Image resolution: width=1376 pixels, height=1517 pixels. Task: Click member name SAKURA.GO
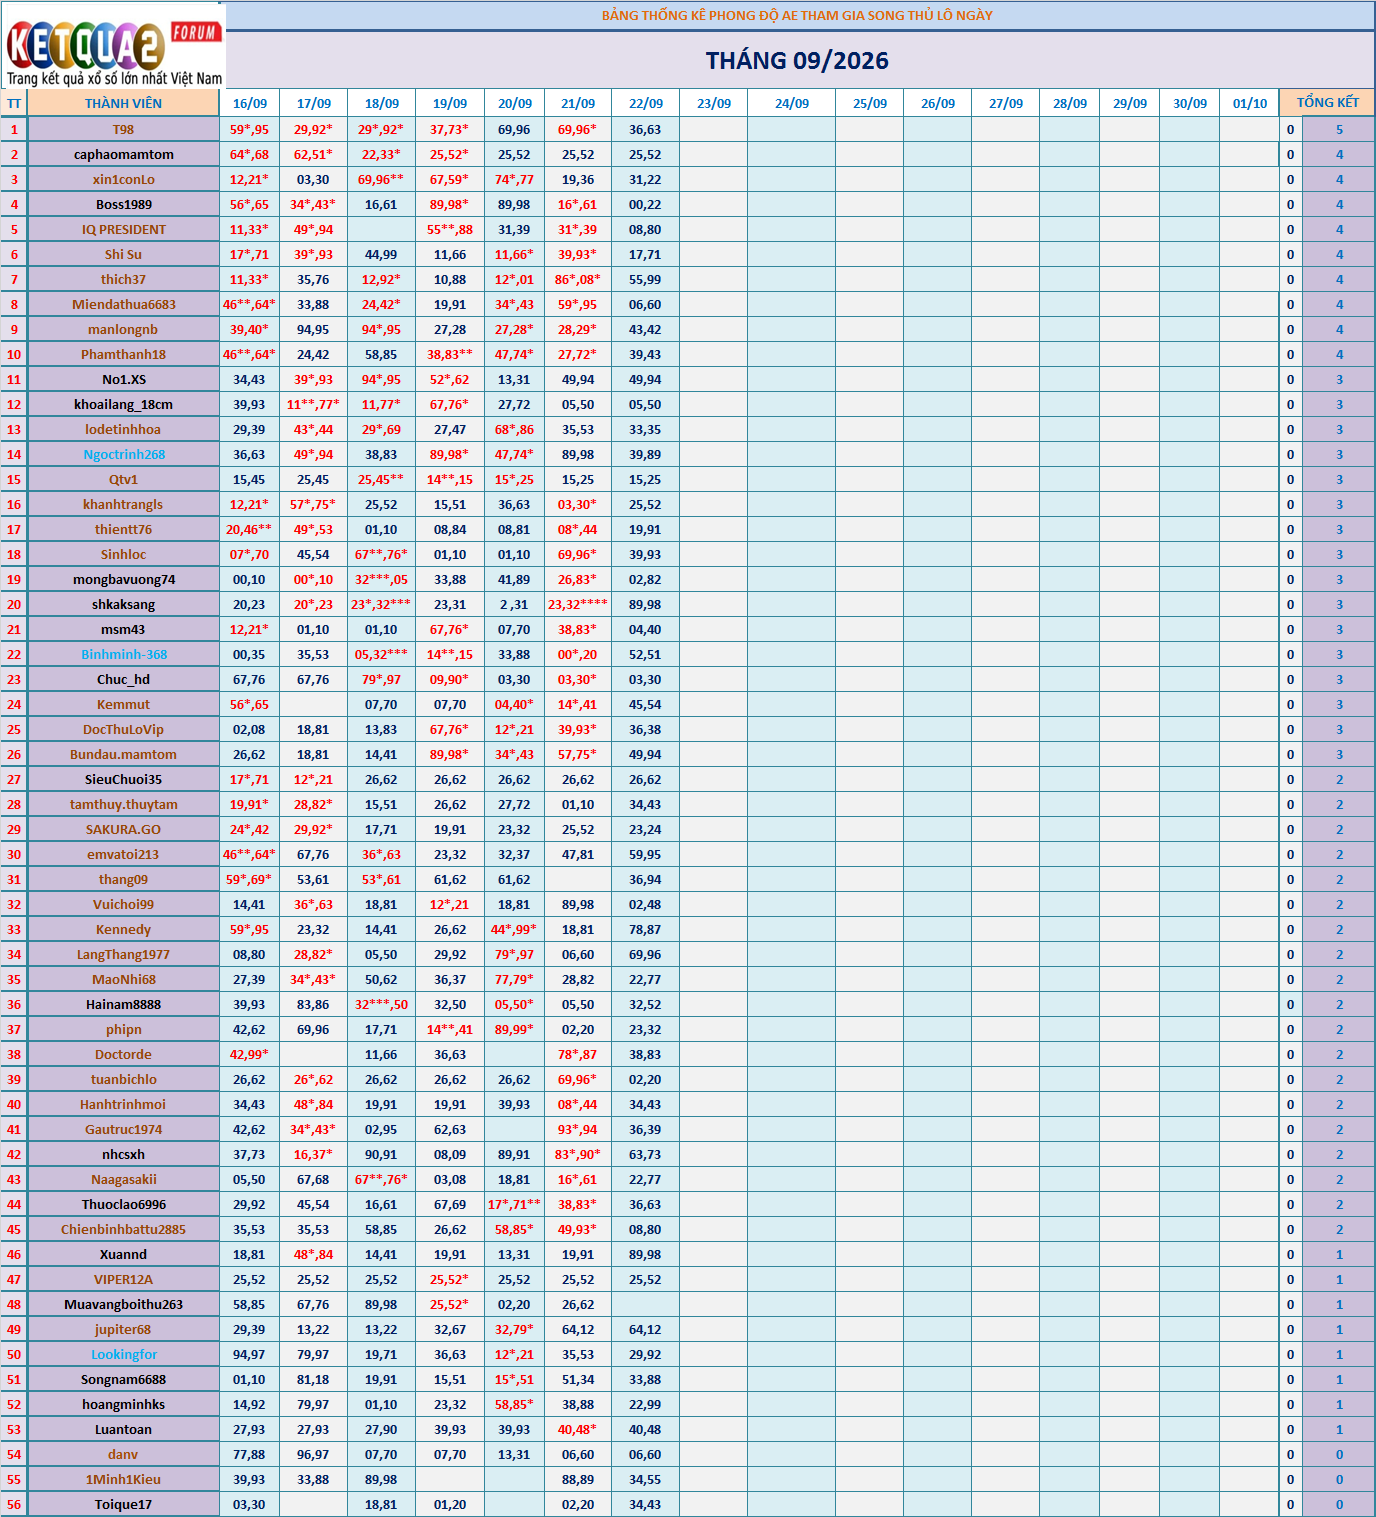(123, 830)
